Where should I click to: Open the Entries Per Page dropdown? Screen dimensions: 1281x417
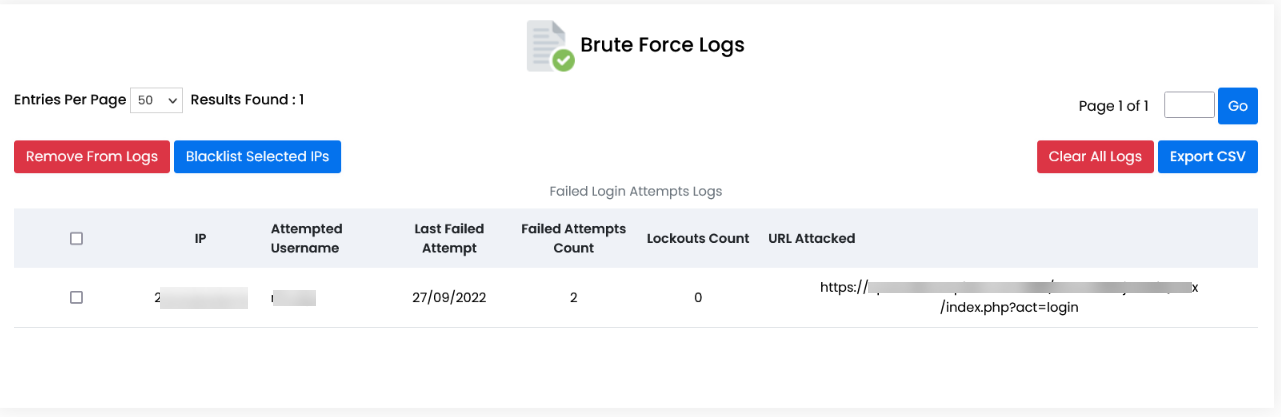coord(156,100)
